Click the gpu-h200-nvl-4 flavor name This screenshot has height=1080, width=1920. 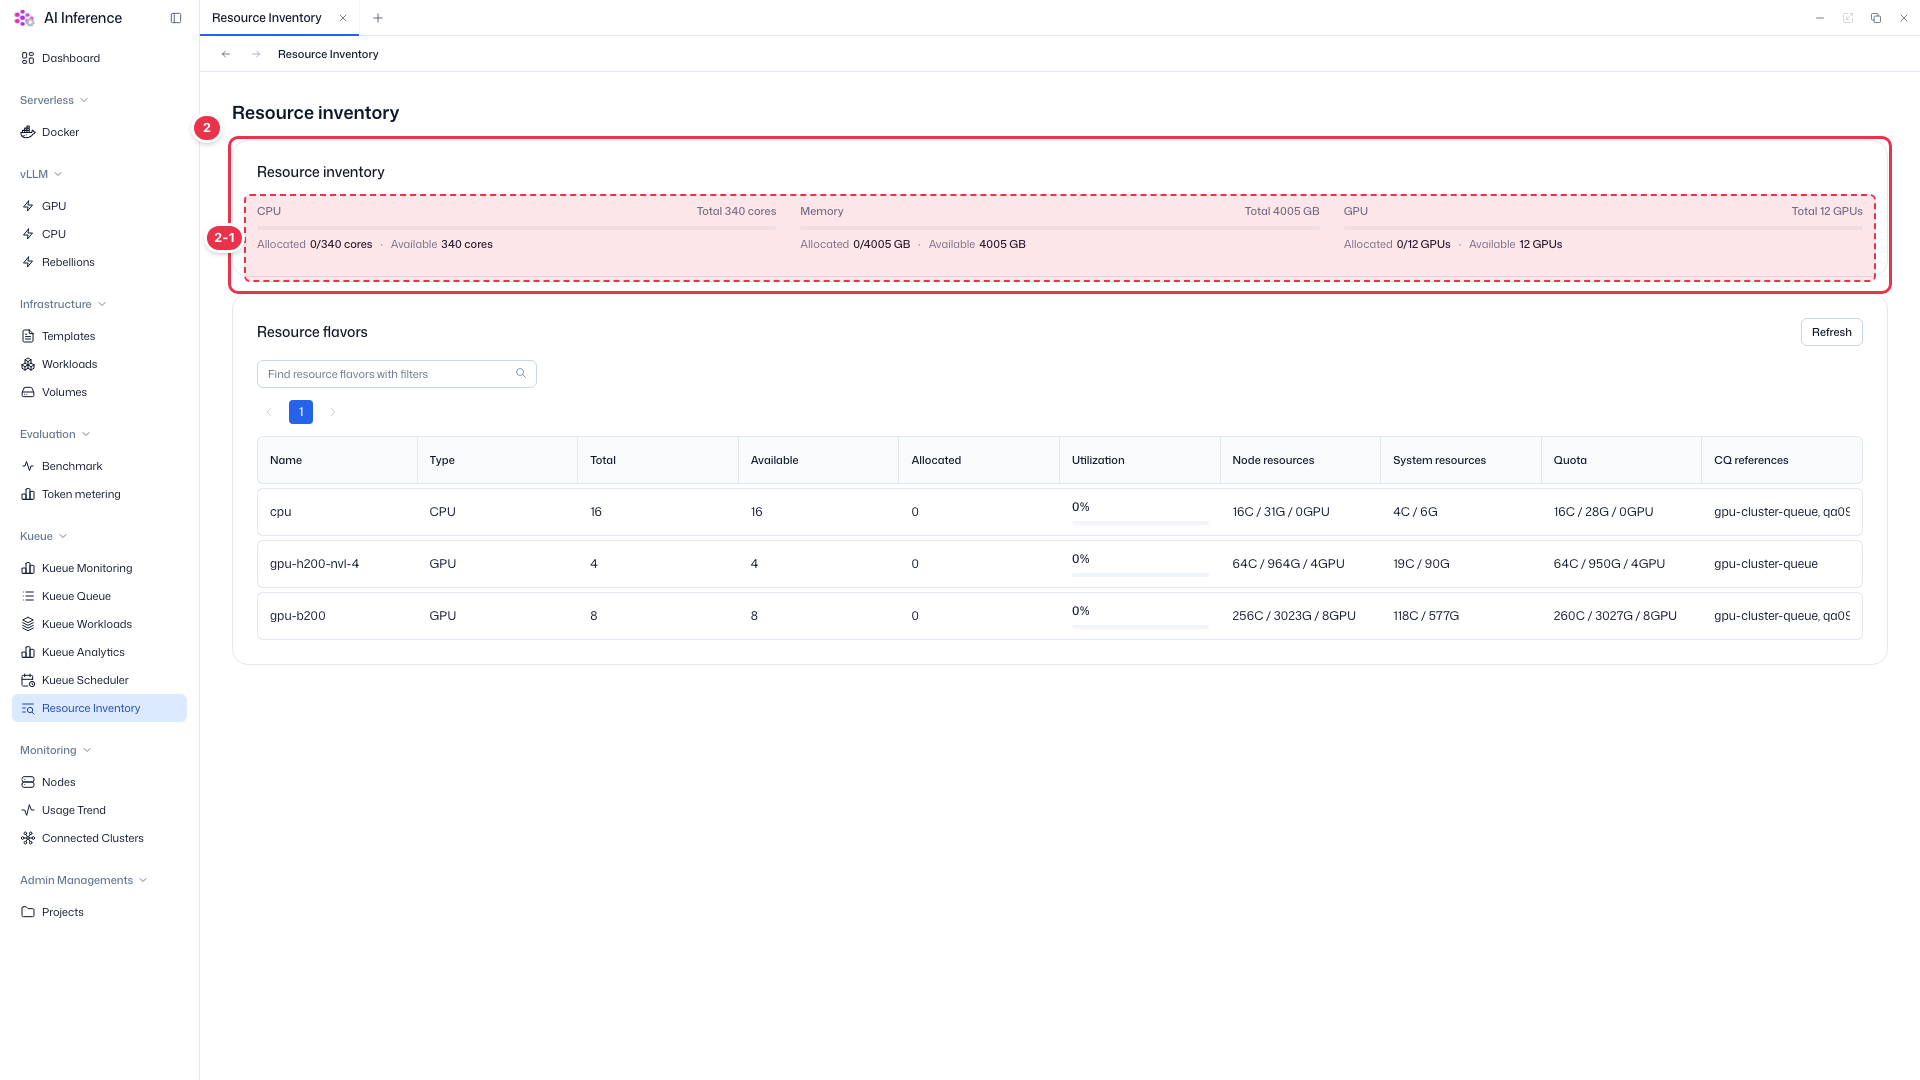[x=314, y=564]
